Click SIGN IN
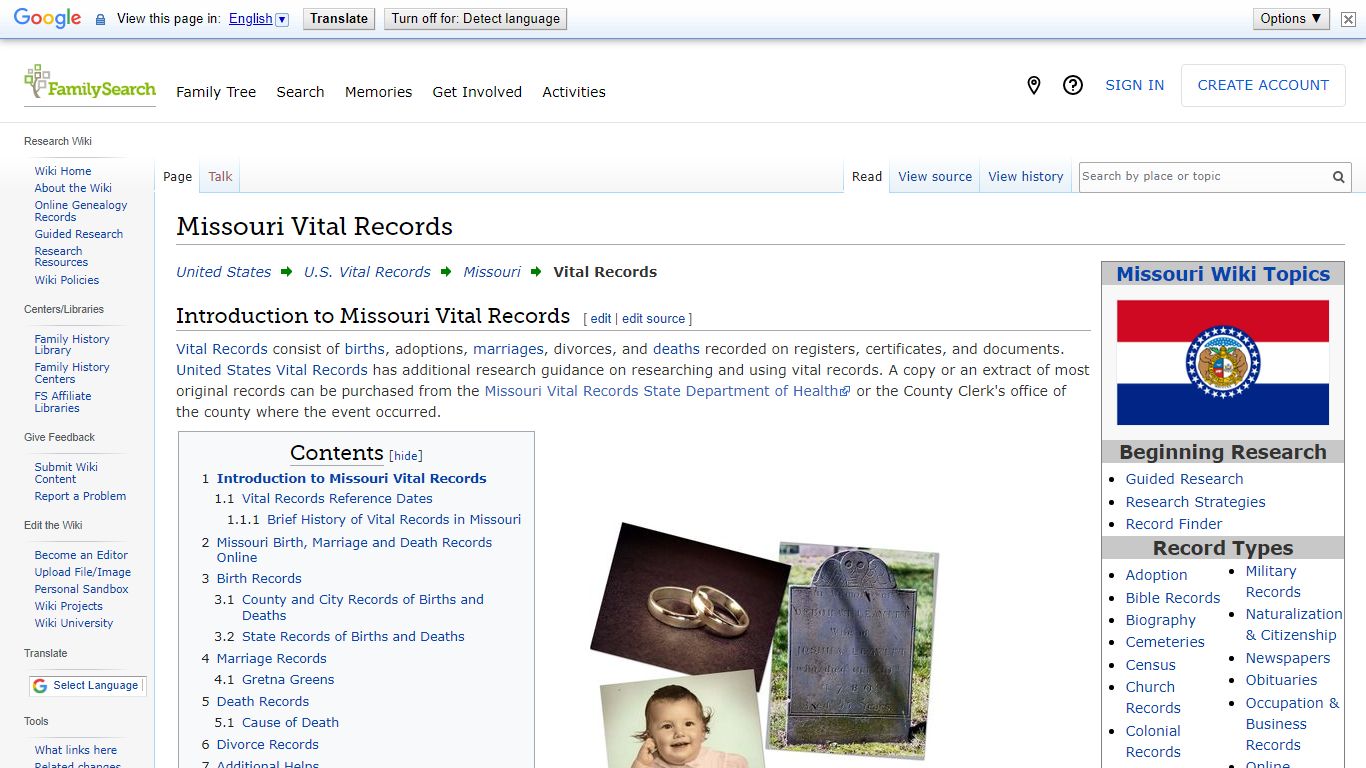This screenshot has height=768, width=1366. (x=1134, y=86)
